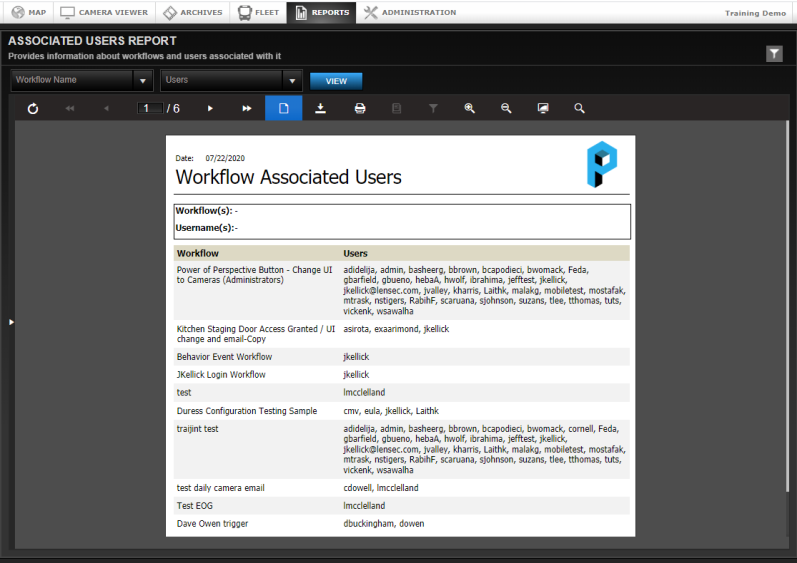Open the search magnifier in the toolbar
The image size is (797, 563).
[x=579, y=108]
